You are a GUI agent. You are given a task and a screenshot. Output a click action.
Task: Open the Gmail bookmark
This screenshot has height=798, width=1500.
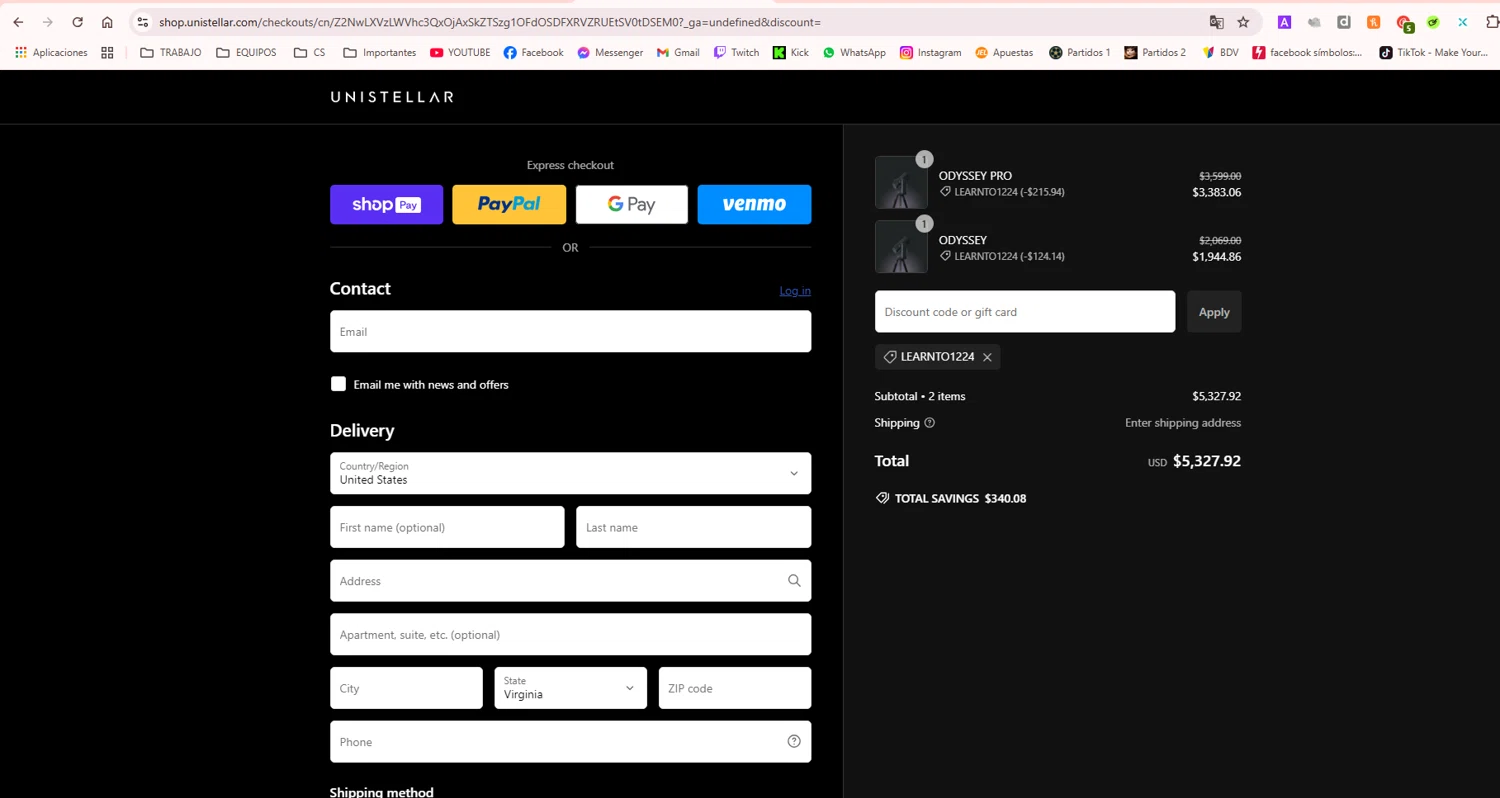pyautogui.click(x=678, y=52)
